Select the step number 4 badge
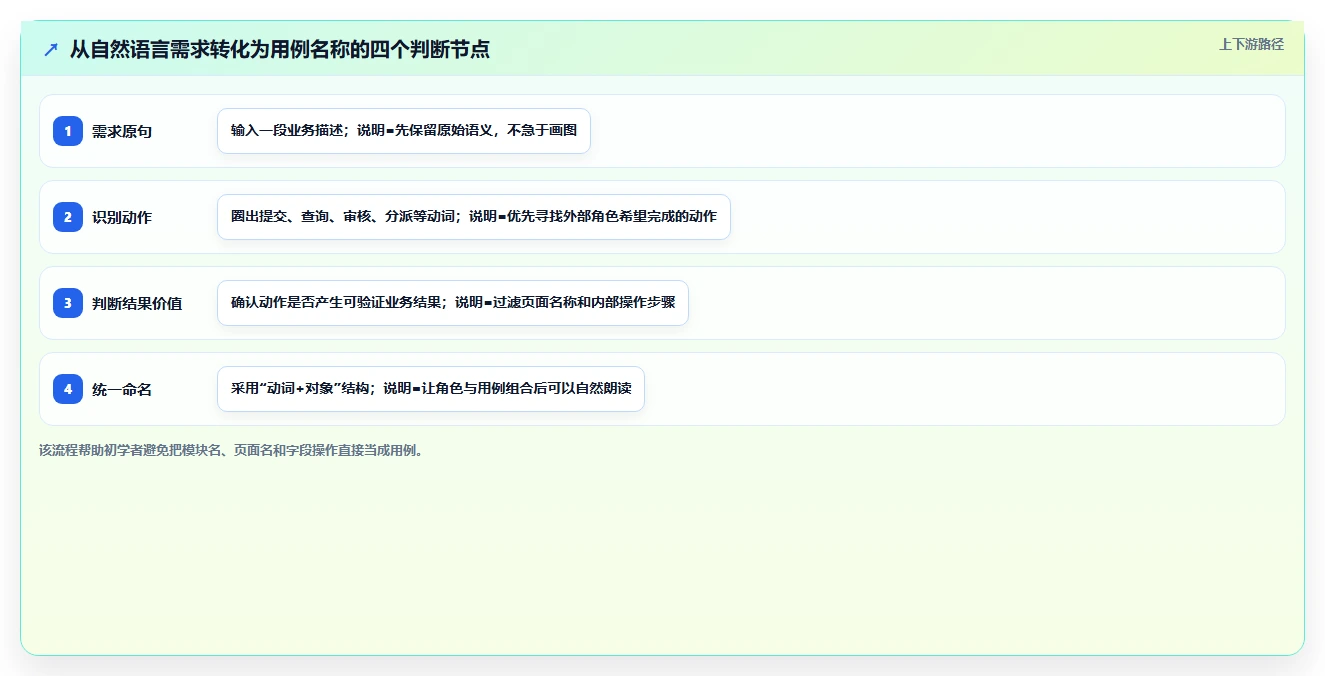 [x=68, y=389]
